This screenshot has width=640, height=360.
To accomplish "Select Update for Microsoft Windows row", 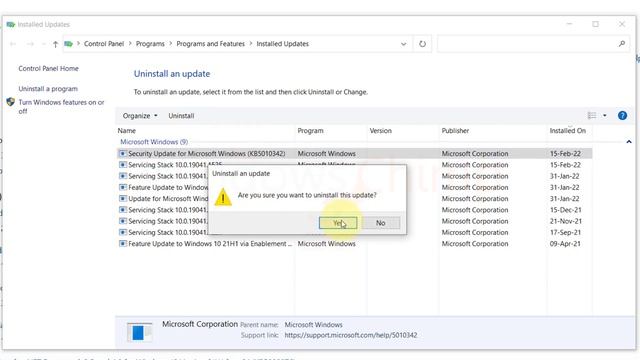I will 354,199.
